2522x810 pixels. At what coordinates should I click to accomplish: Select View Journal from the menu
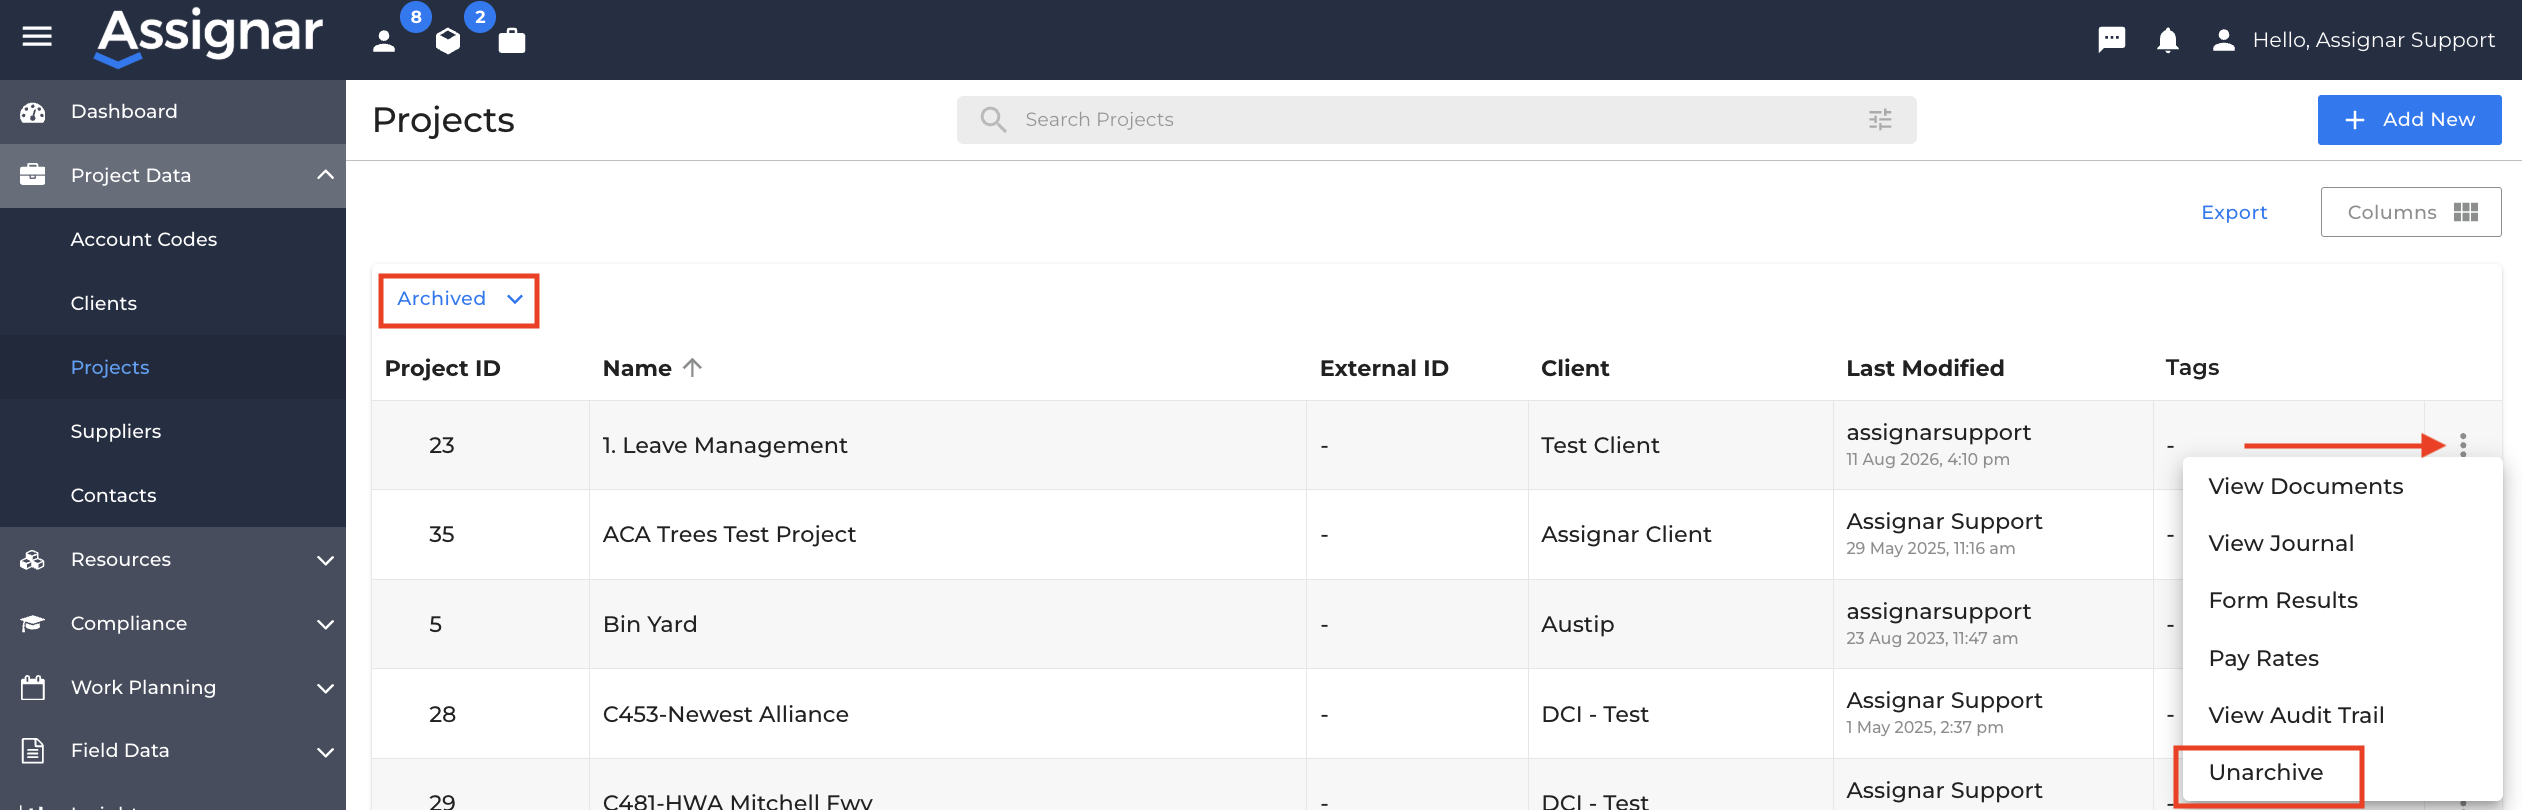click(2281, 544)
